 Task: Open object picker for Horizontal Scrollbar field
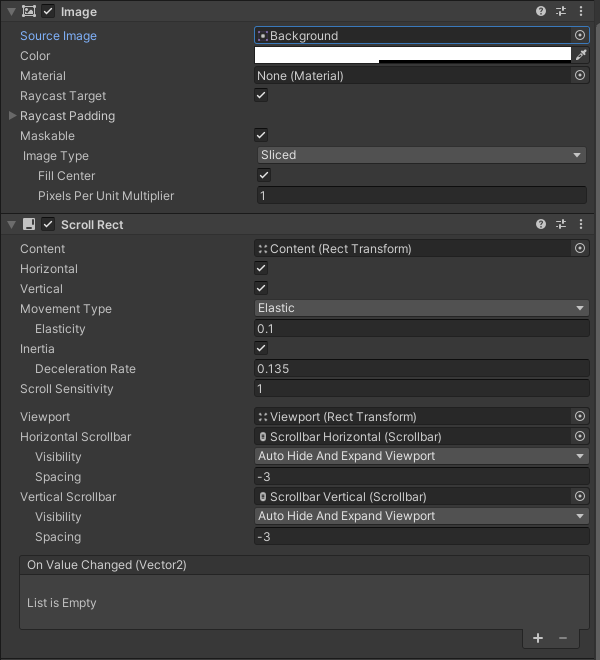click(x=580, y=436)
